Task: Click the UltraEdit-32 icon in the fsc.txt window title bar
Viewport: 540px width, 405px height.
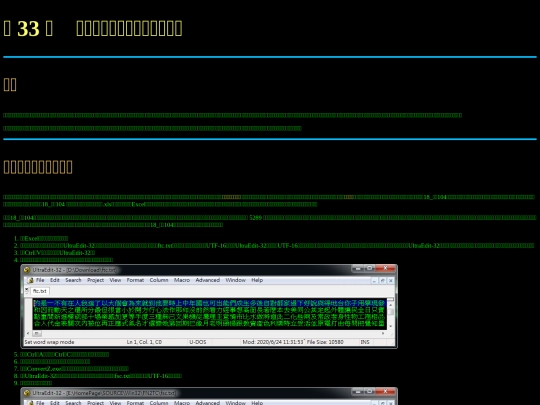Action: [27, 393]
